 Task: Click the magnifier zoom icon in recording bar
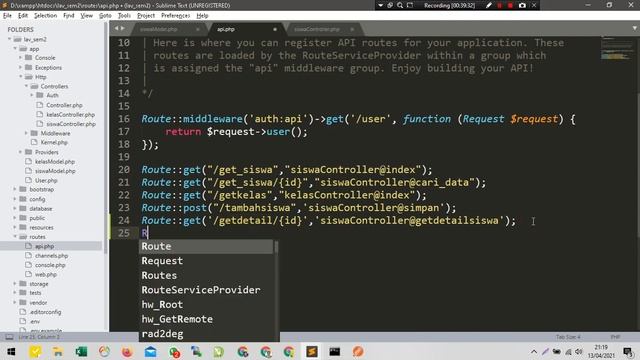pyautogui.click(x=400, y=5)
